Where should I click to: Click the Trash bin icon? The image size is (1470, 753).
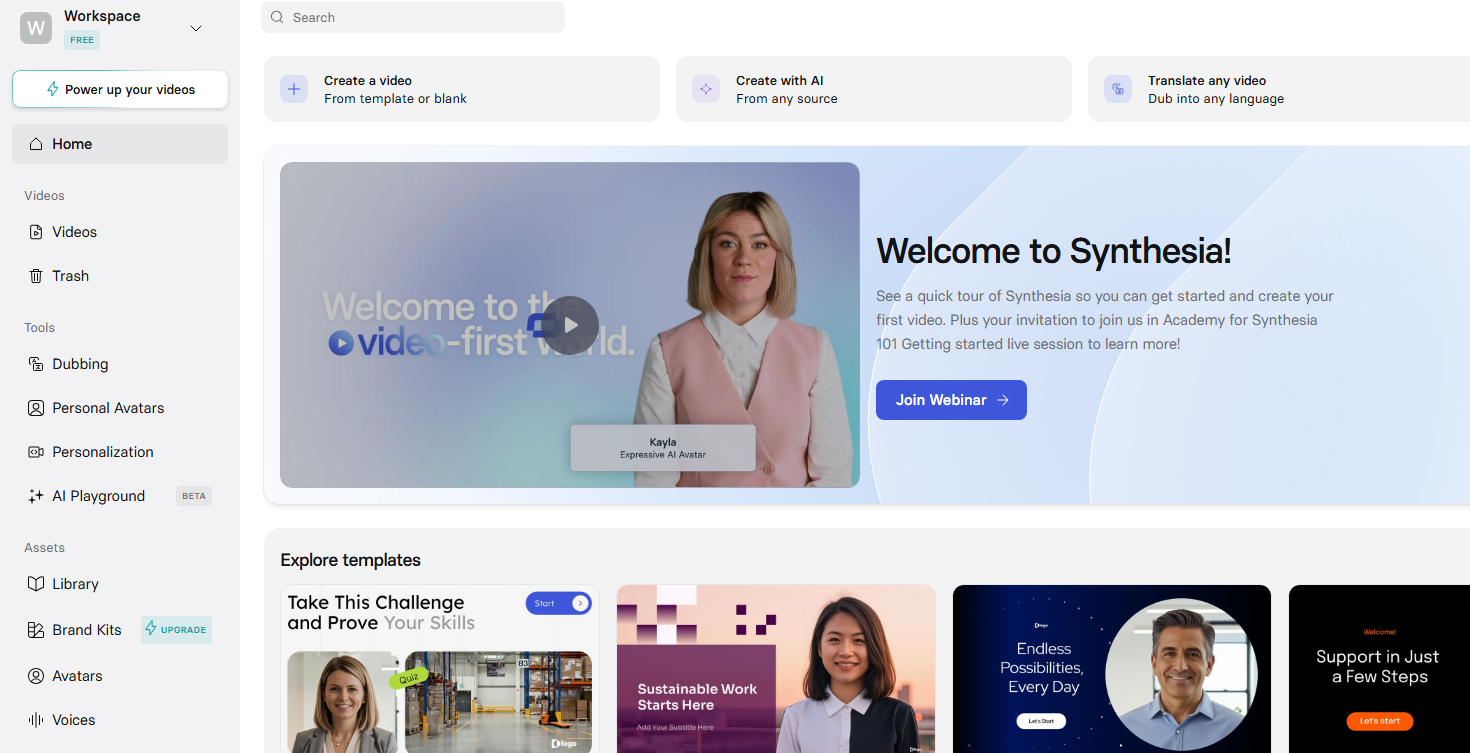pos(36,276)
